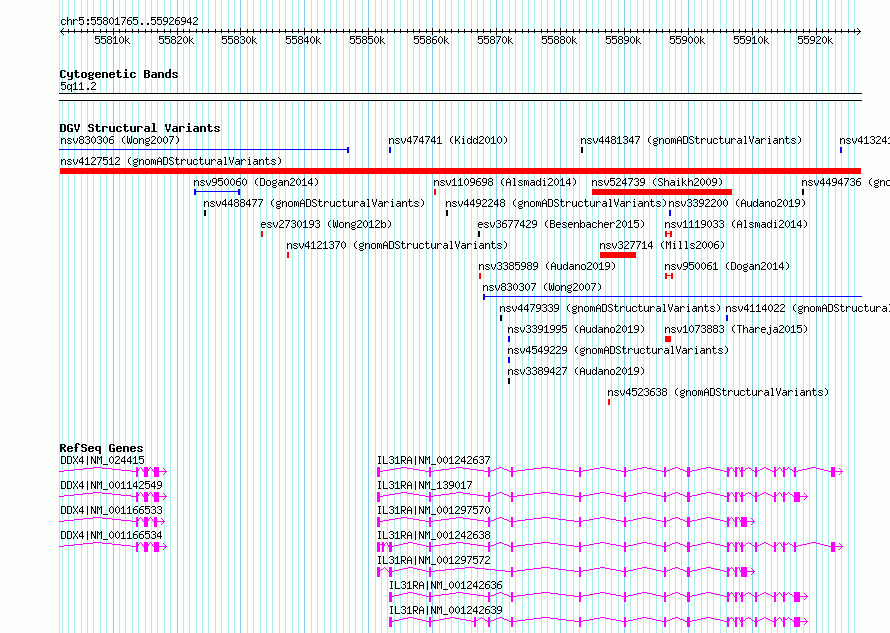This screenshot has height=633, width=890.
Task: Click the nsv830306 (Wong2007) variant label
Action: 120,140
